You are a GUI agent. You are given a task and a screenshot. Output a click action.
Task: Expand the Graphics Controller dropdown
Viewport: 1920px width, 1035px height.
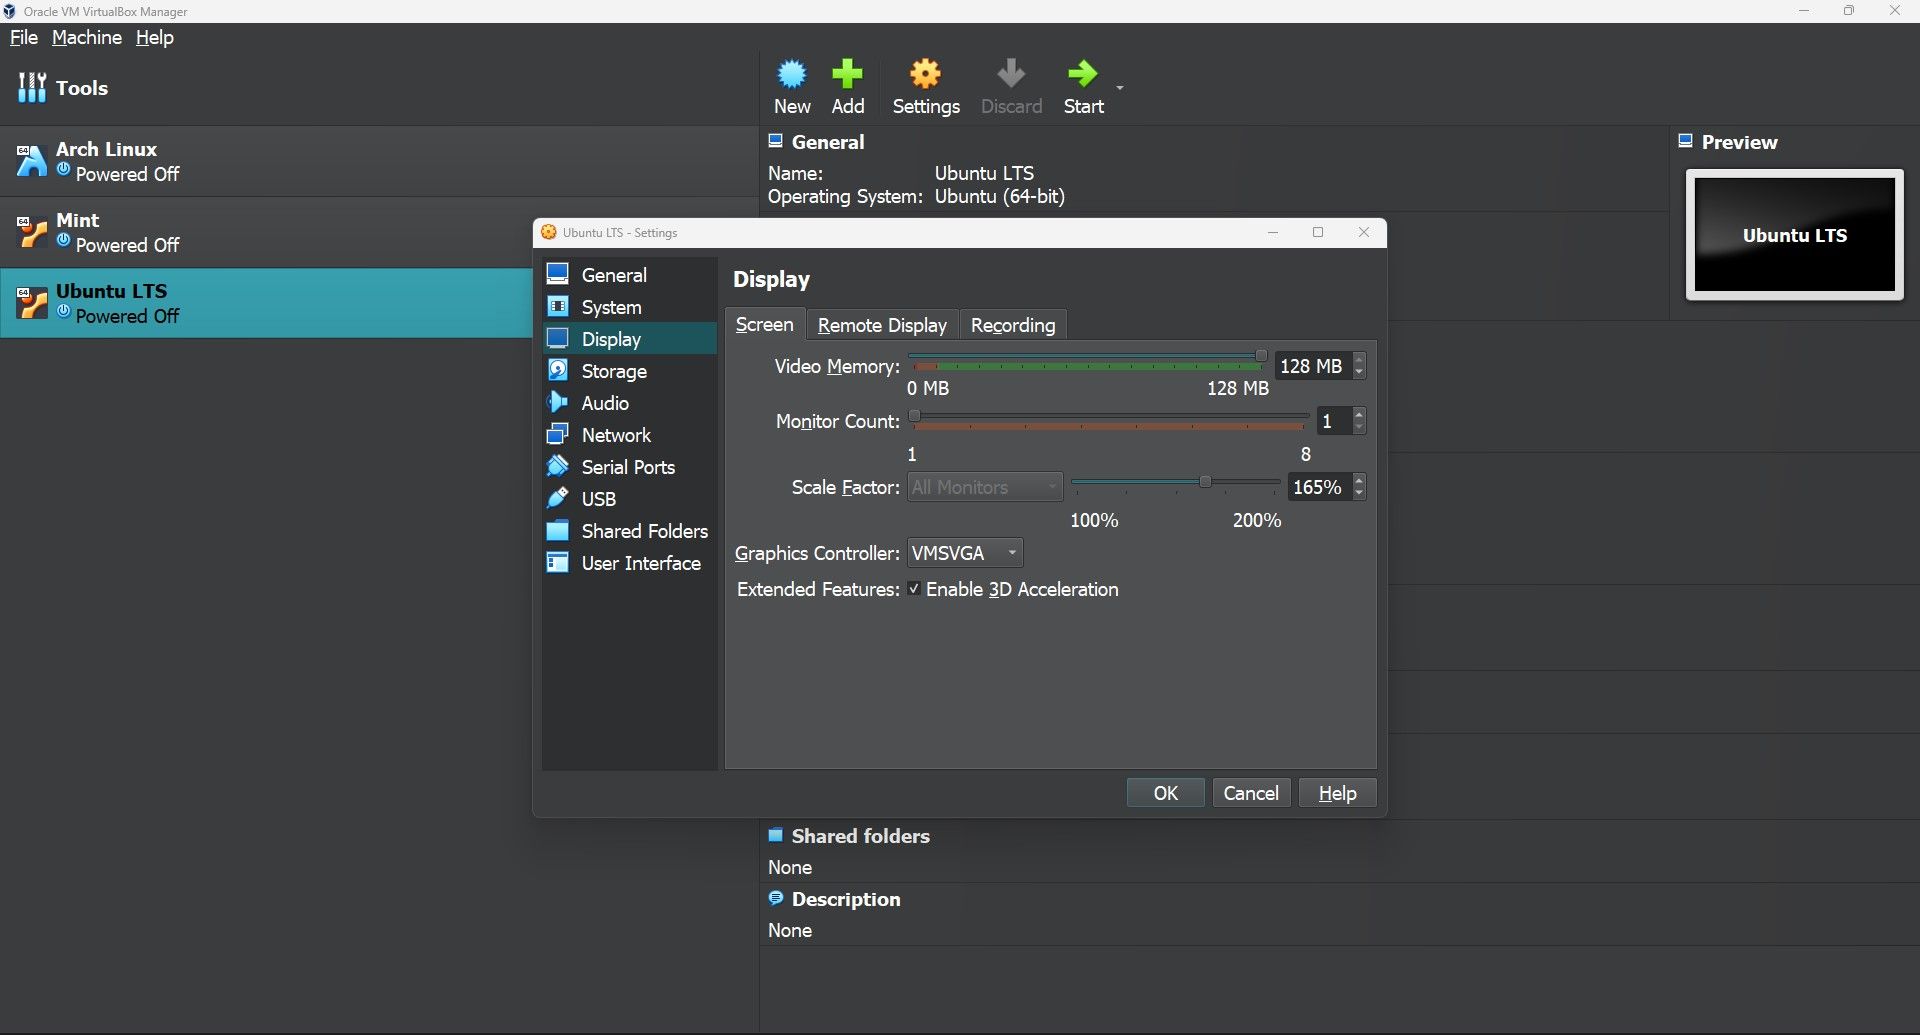click(x=964, y=553)
